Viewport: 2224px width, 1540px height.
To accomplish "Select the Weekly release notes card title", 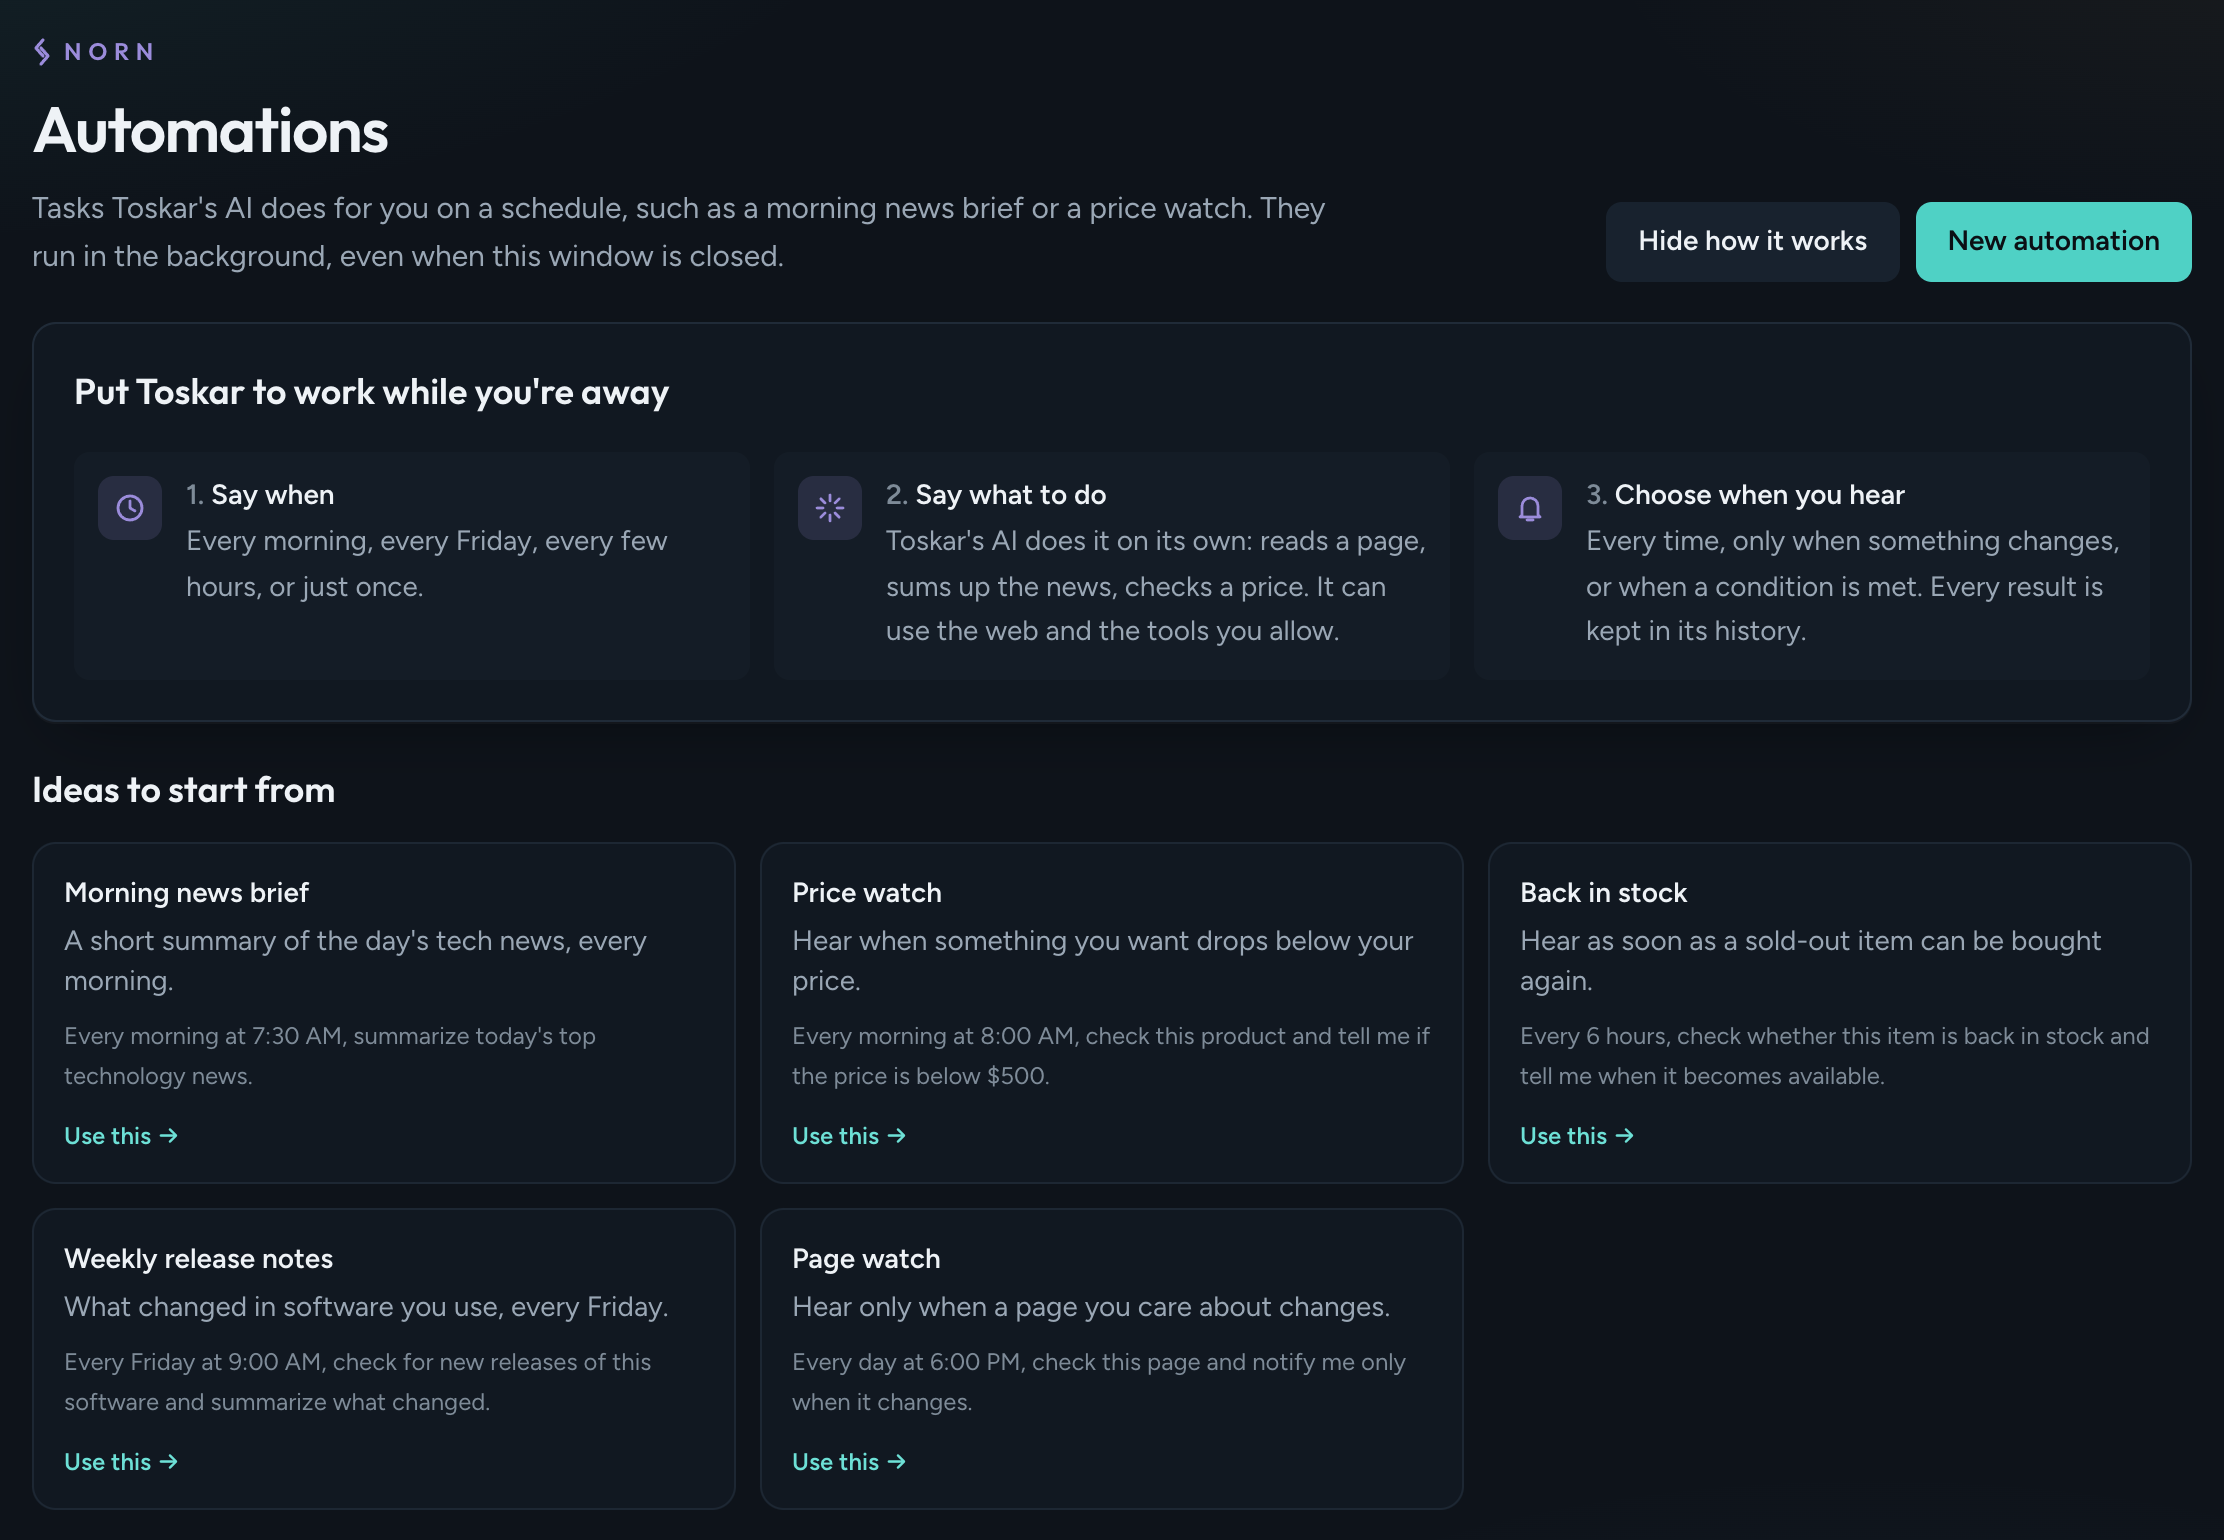I will (x=198, y=1258).
